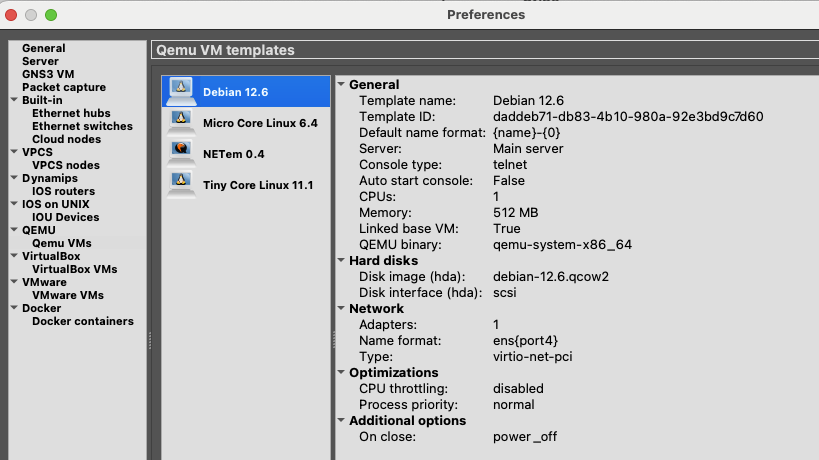Open the General preferences page
This screenshot has width=819, height=460.
[x=44, y=48]
